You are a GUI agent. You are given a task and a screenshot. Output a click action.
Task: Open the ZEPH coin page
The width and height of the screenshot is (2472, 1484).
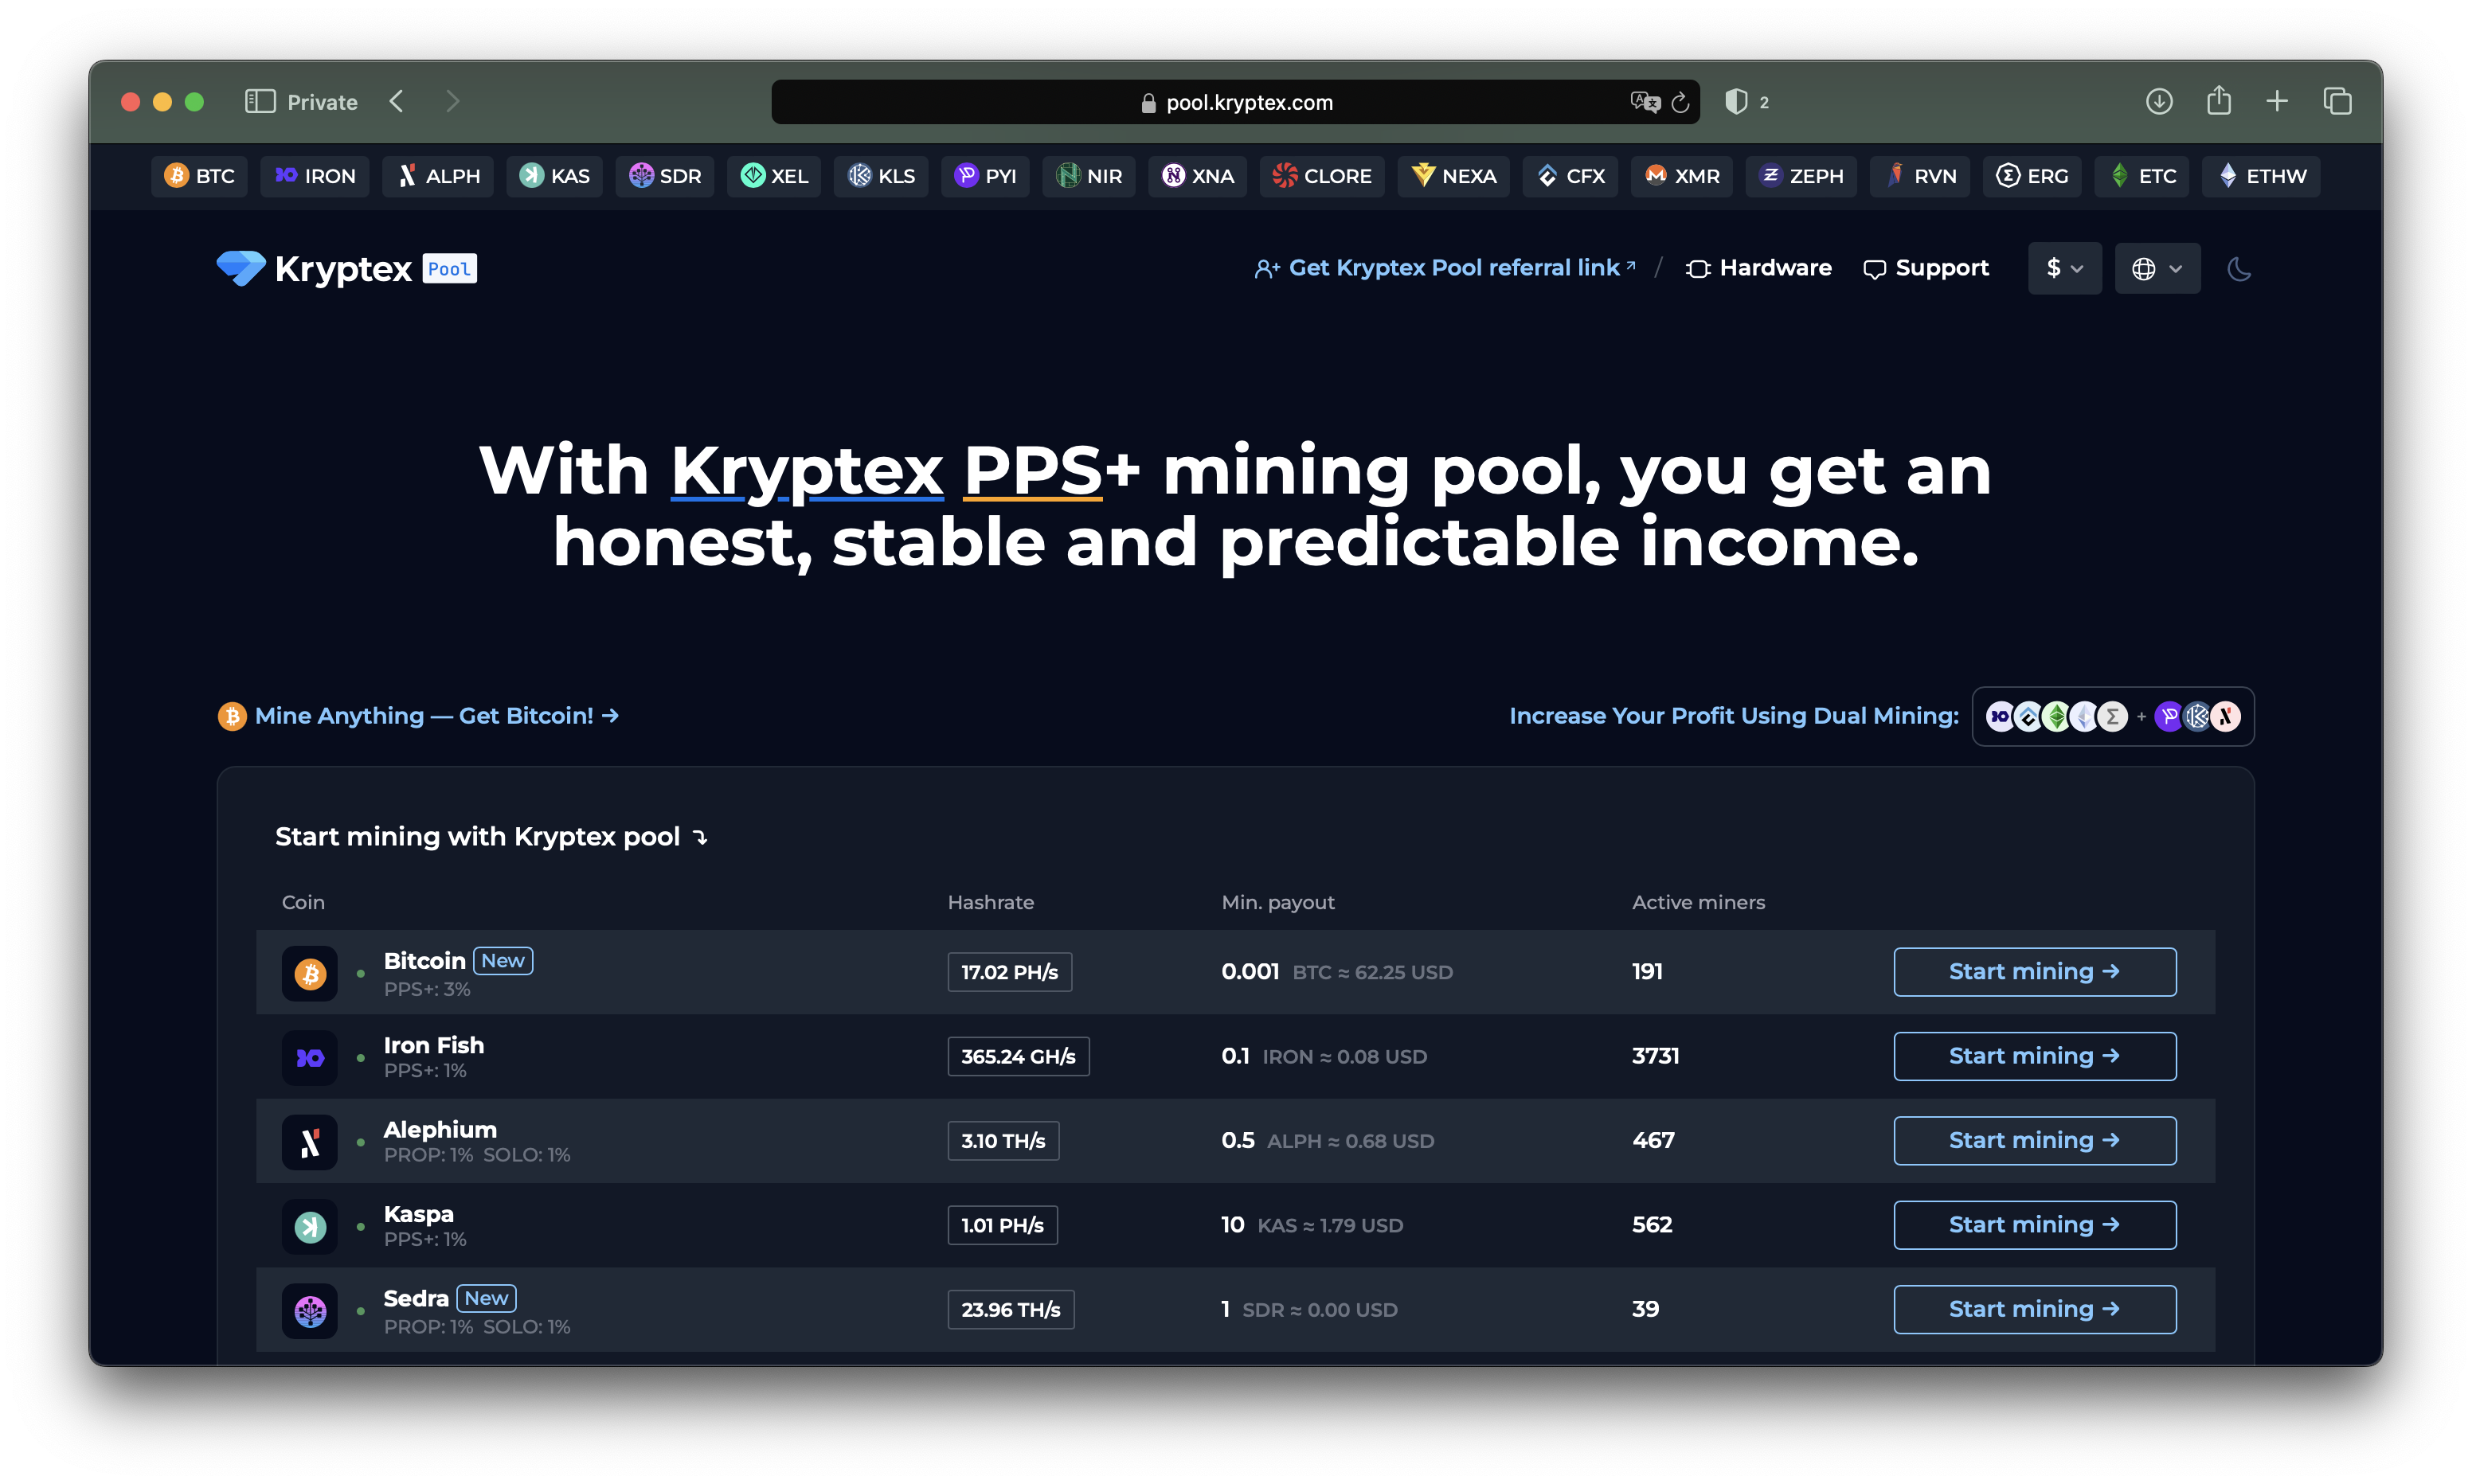point(1800,176)
